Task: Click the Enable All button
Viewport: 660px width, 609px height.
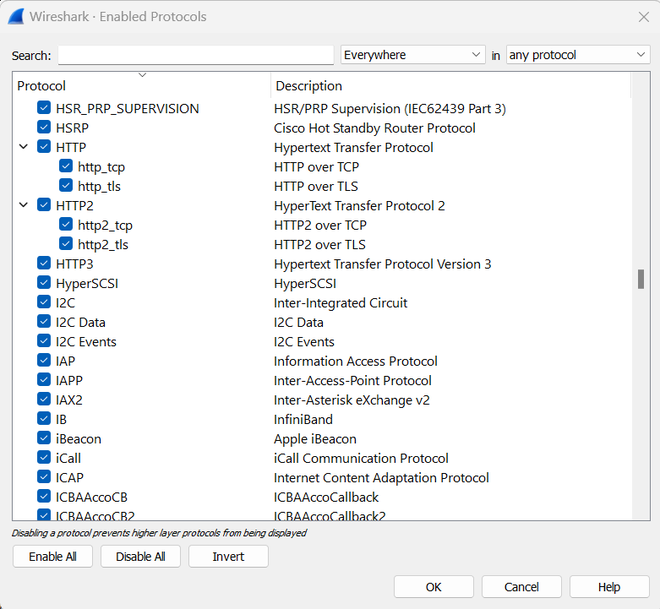Action: (53, 556)
